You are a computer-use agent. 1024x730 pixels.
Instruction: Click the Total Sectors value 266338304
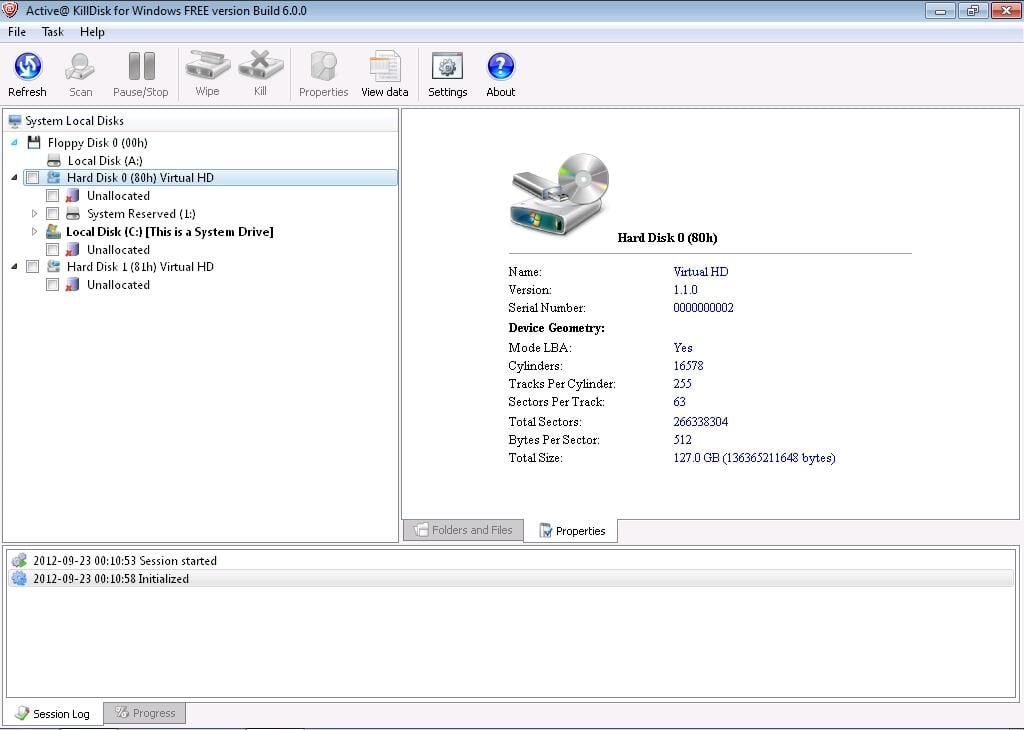[701, 422]
